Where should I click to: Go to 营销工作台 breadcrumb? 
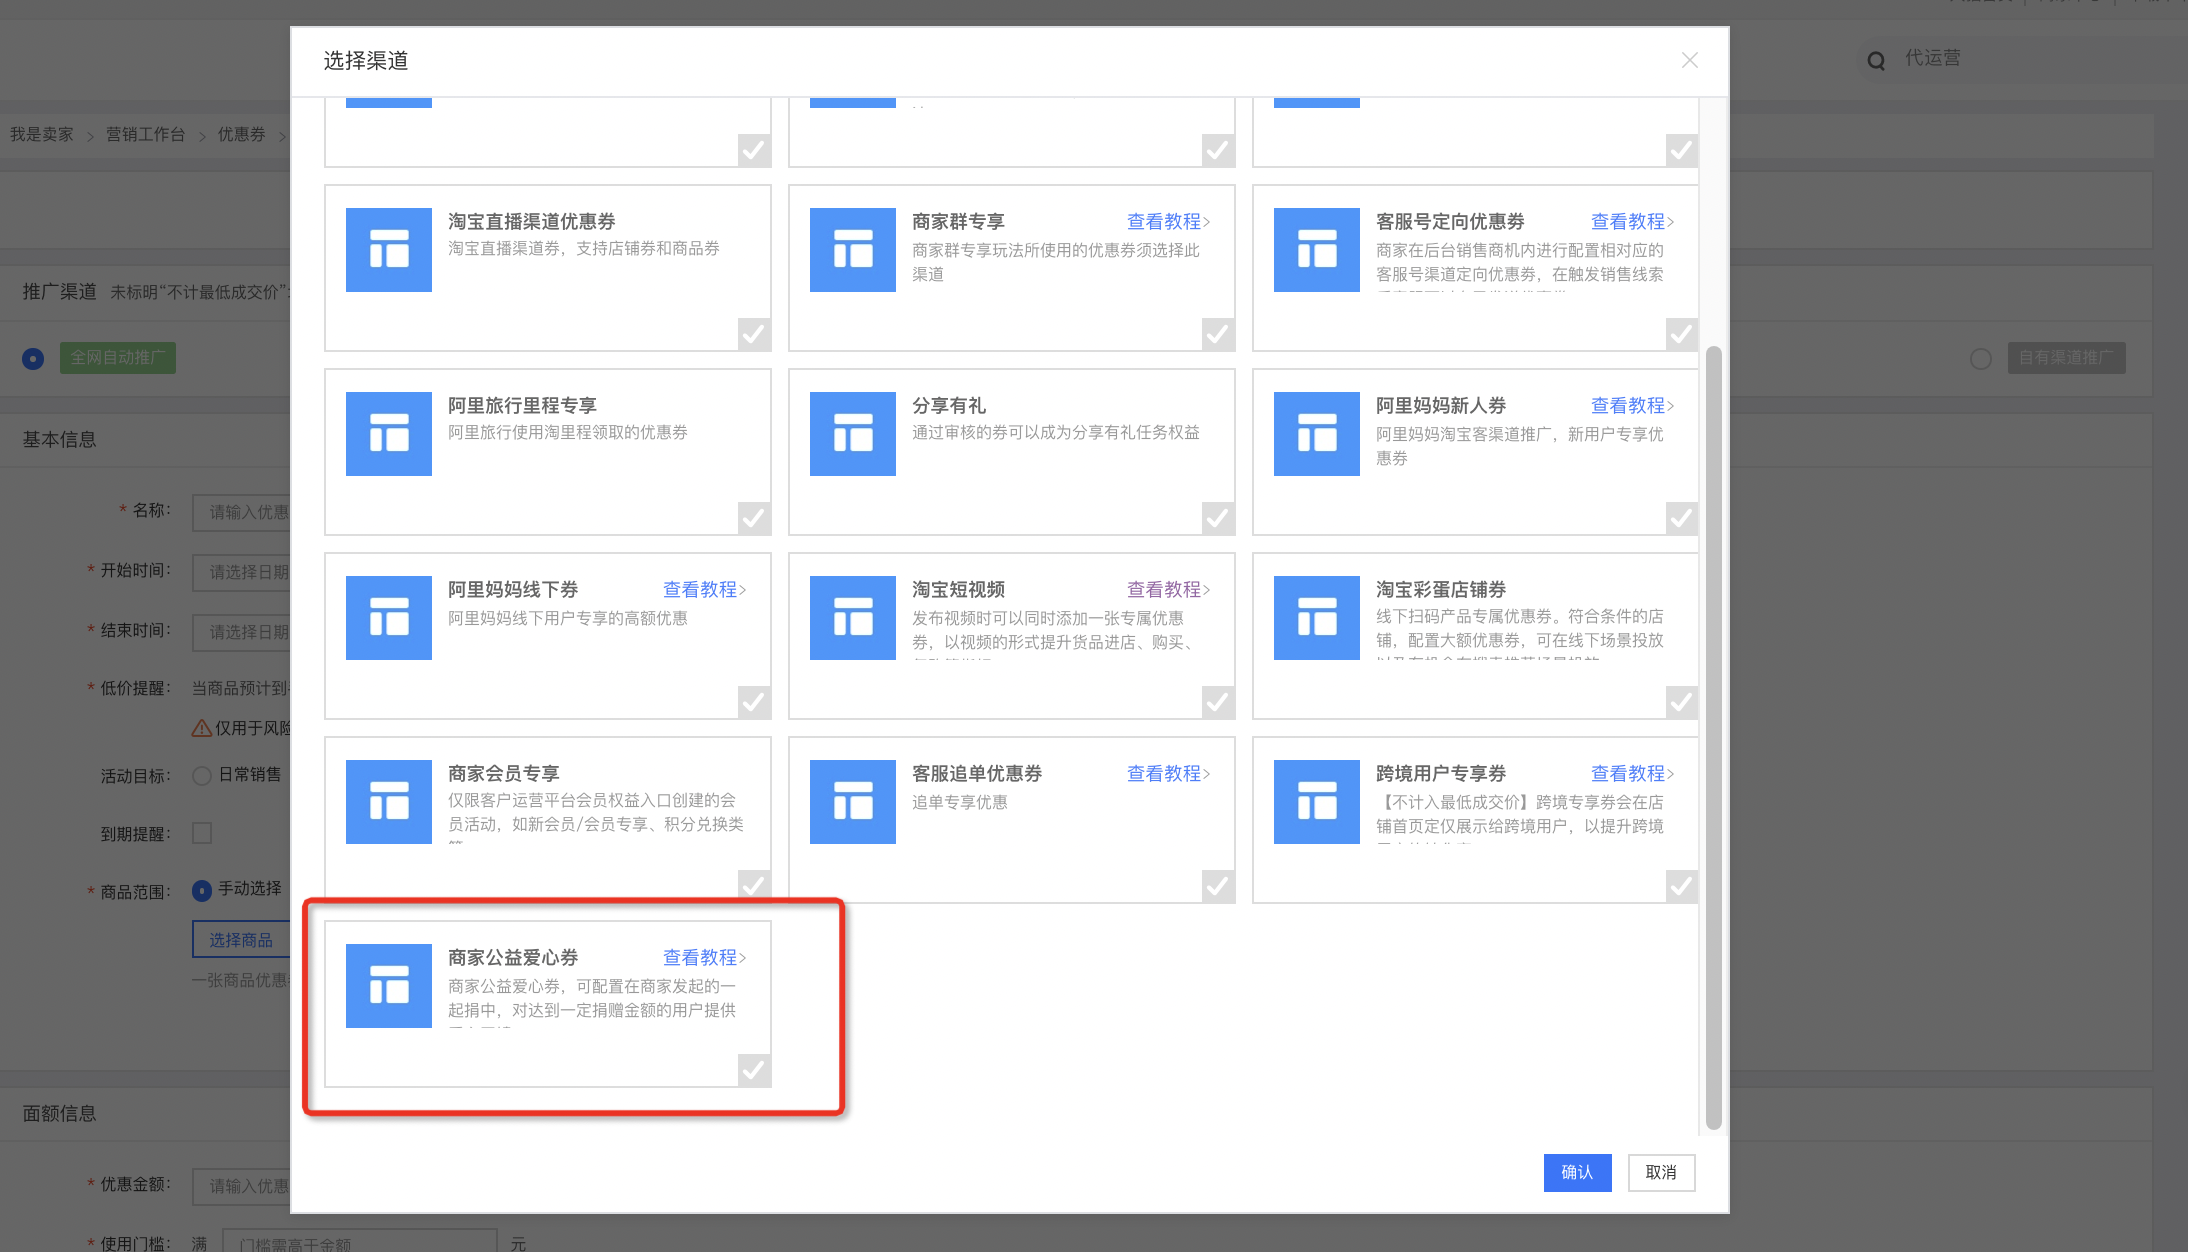click(x=146, y=134)
